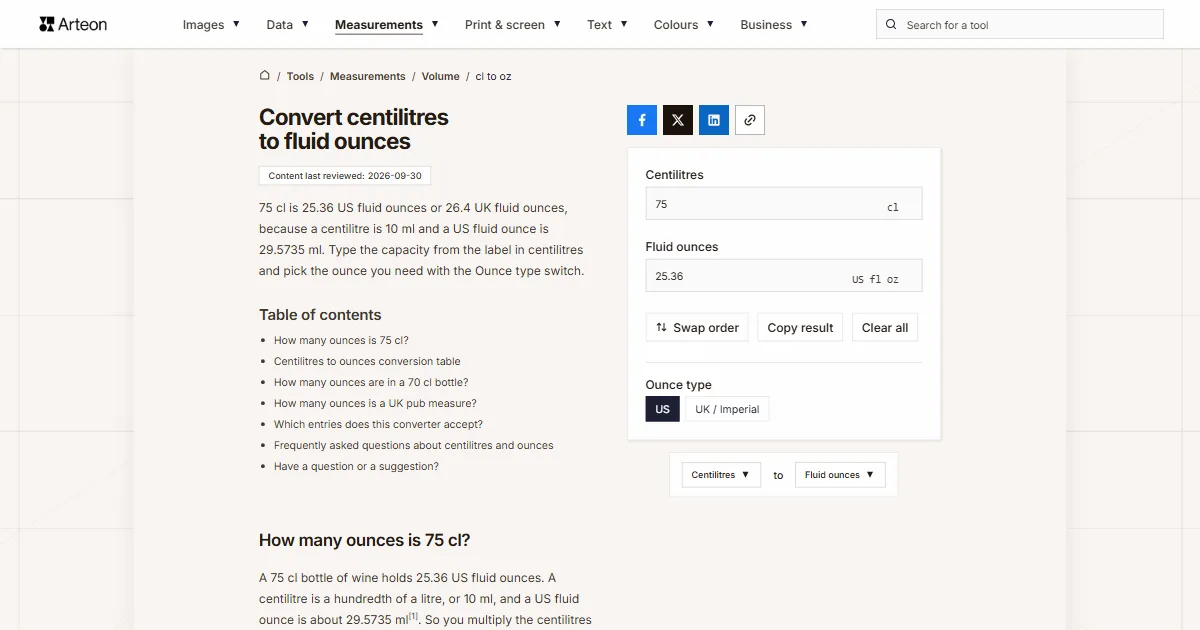
Task: Clear all converter fields
Action: click(885, 328)
